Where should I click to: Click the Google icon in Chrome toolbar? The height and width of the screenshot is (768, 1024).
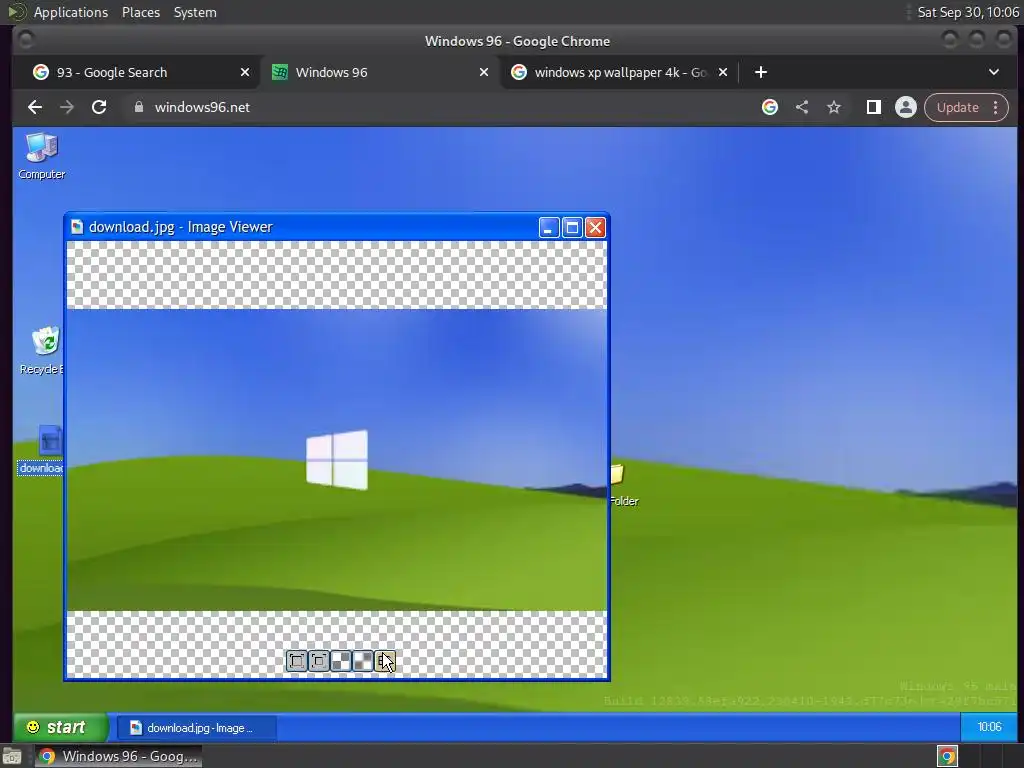pyautogui.click(x=770, y=107)
